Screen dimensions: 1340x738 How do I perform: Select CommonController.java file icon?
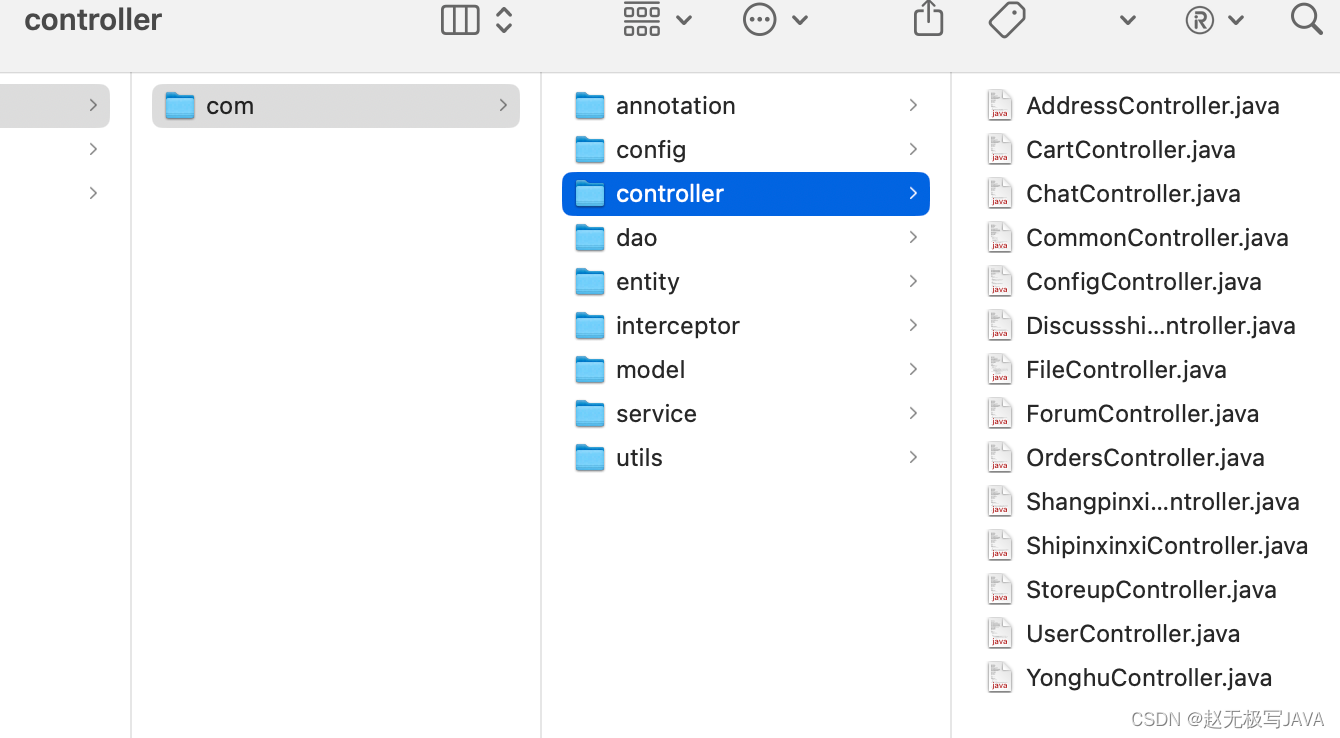point(1000,237)
